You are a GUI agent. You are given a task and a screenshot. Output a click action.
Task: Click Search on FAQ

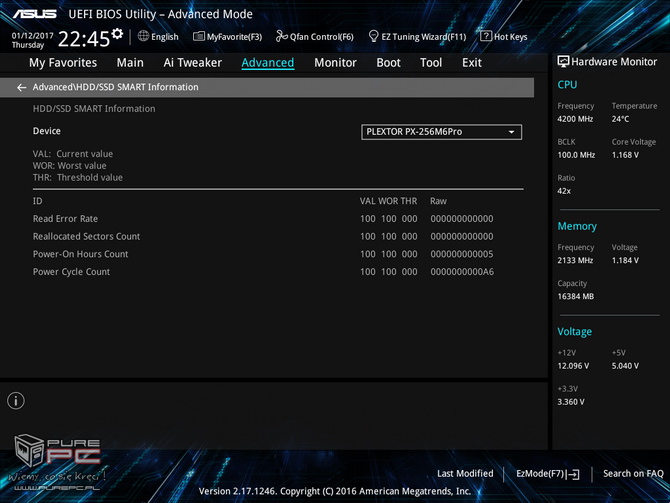click(x=633, y=474)
